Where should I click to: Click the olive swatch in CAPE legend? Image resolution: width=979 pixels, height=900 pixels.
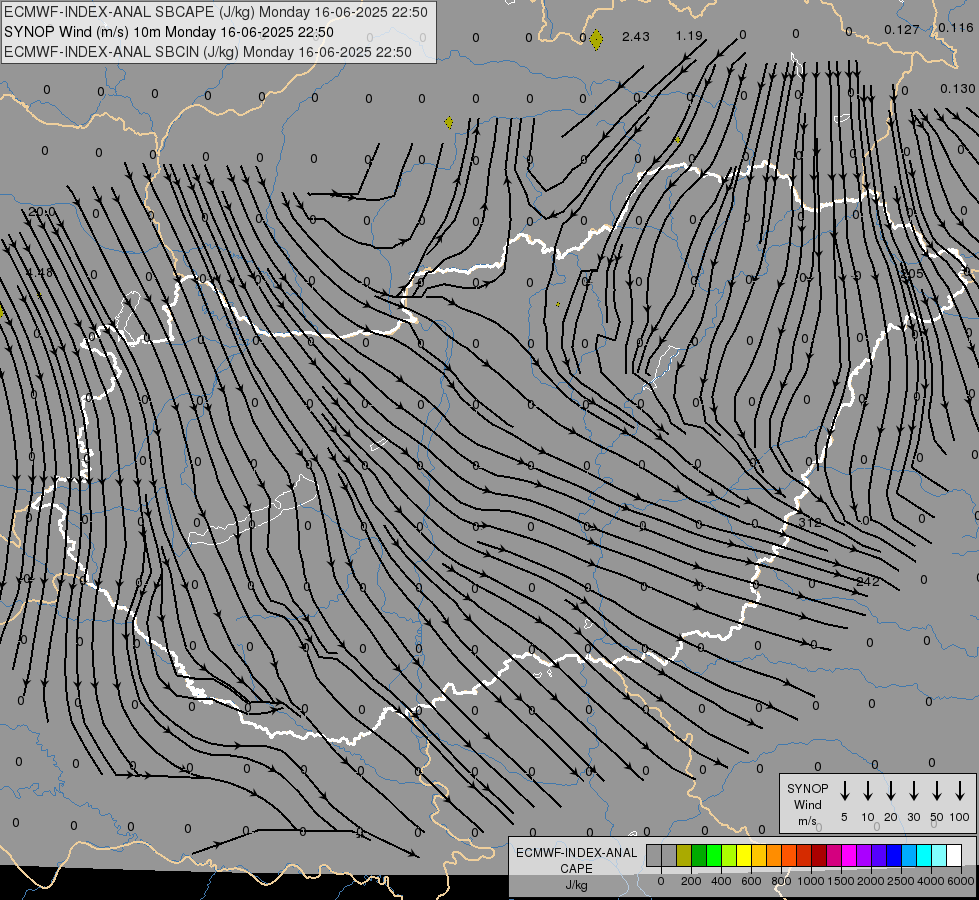tap(684, 855)
